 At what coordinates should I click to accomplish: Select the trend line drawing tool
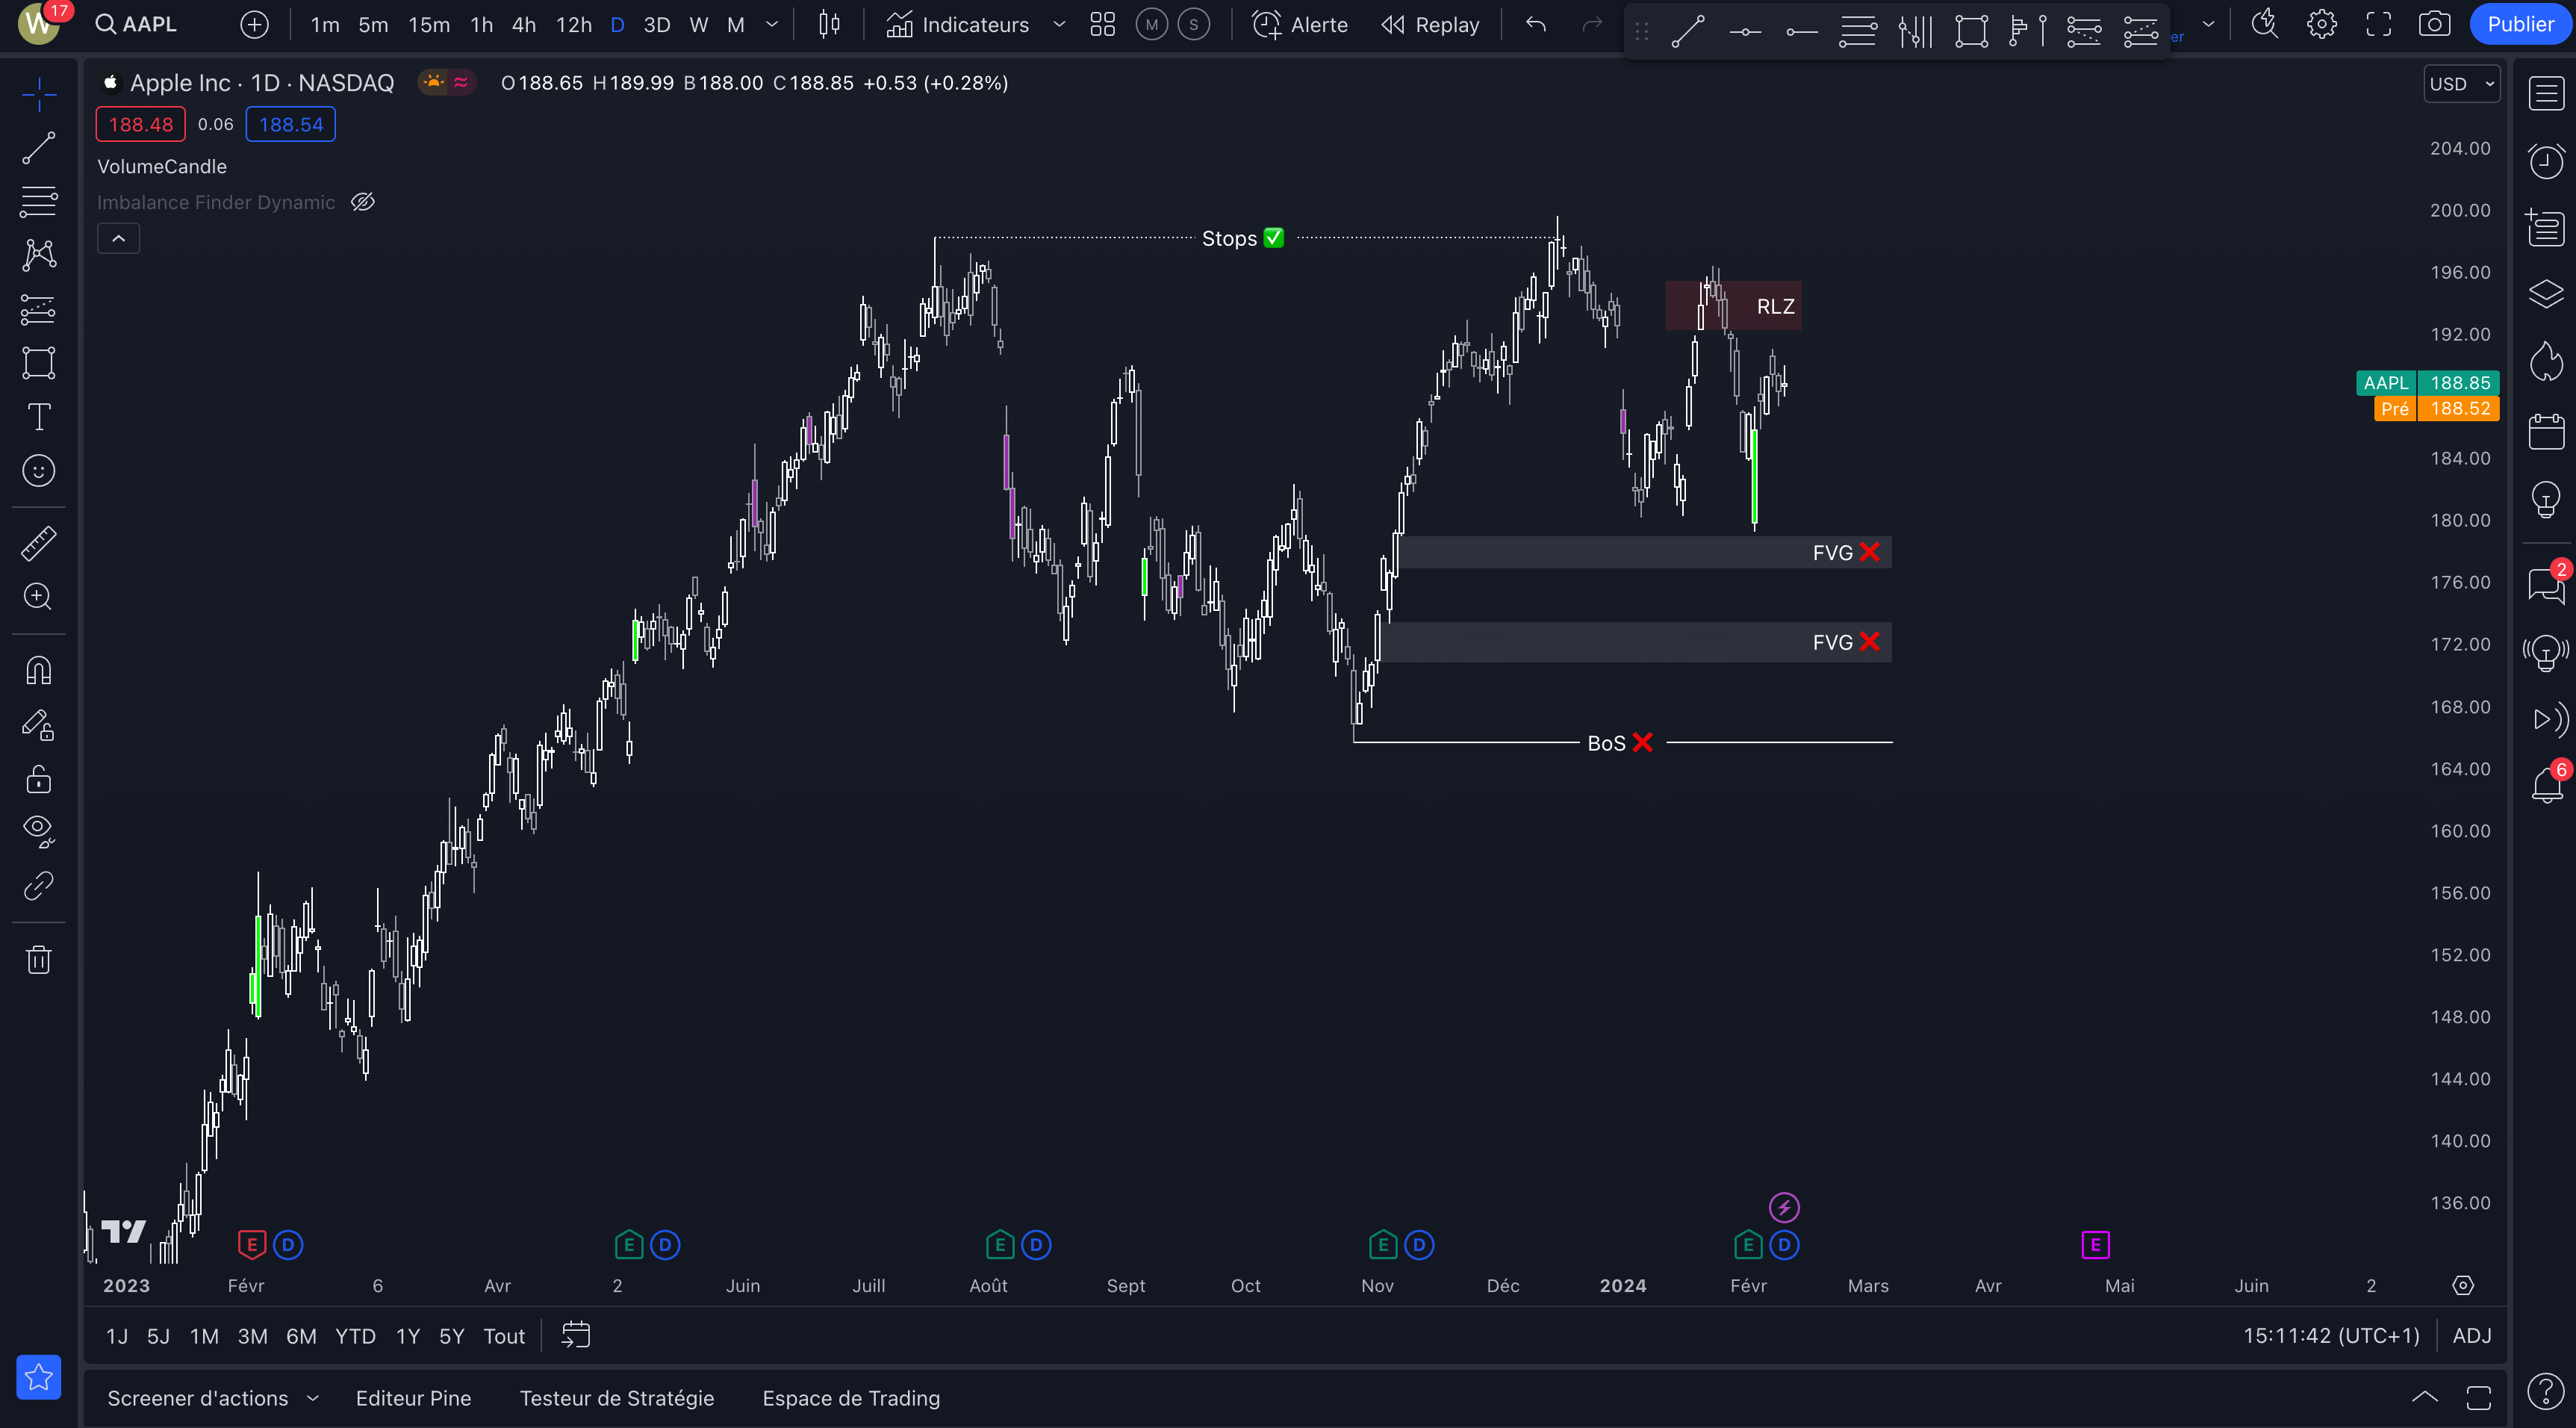pos(39,148)
